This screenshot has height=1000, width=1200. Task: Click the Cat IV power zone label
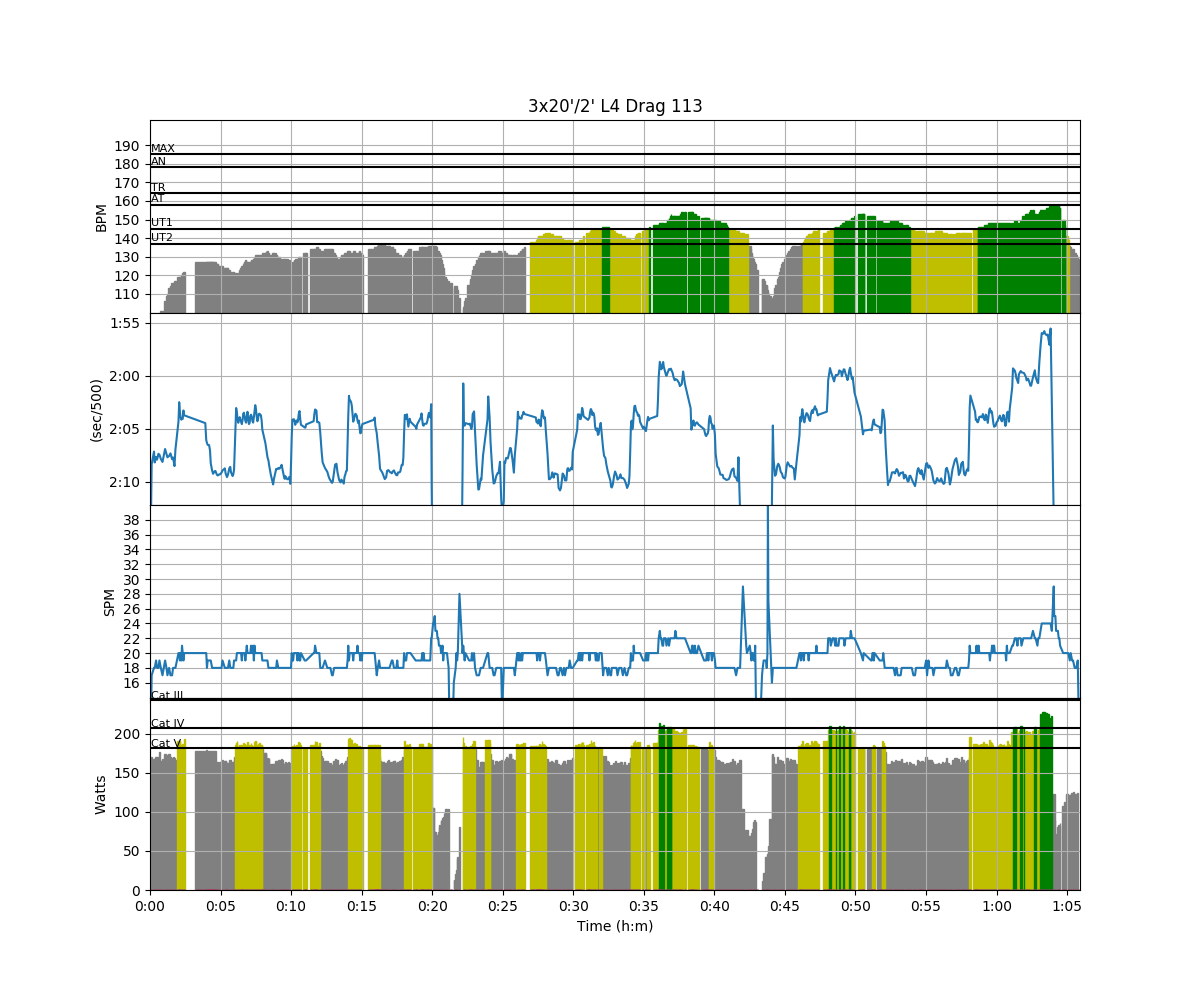pos(167,724)
